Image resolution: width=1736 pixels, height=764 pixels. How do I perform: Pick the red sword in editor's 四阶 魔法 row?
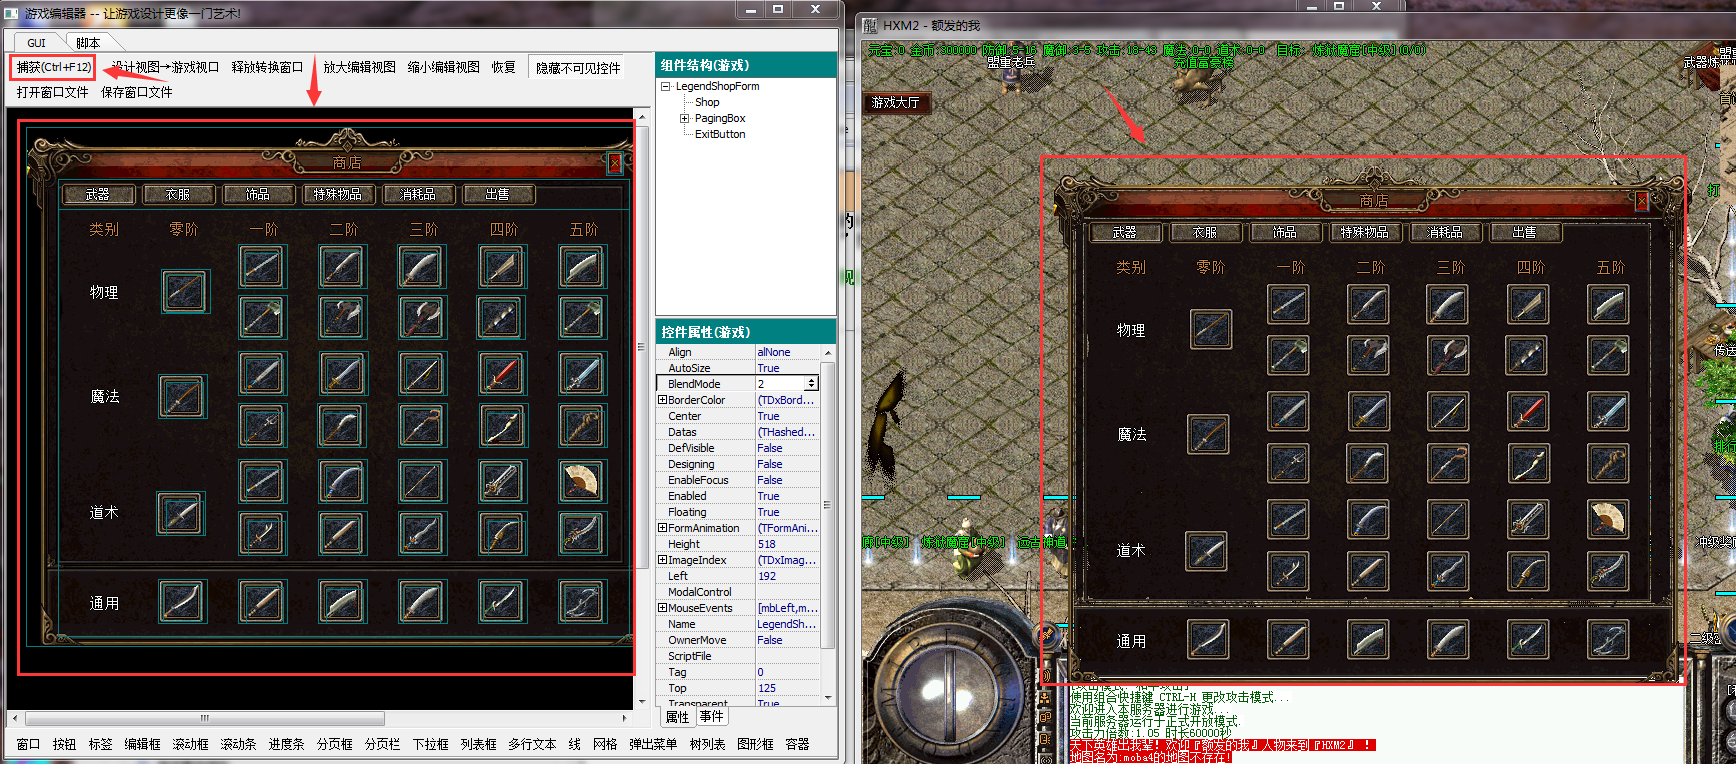pos(502,373)
